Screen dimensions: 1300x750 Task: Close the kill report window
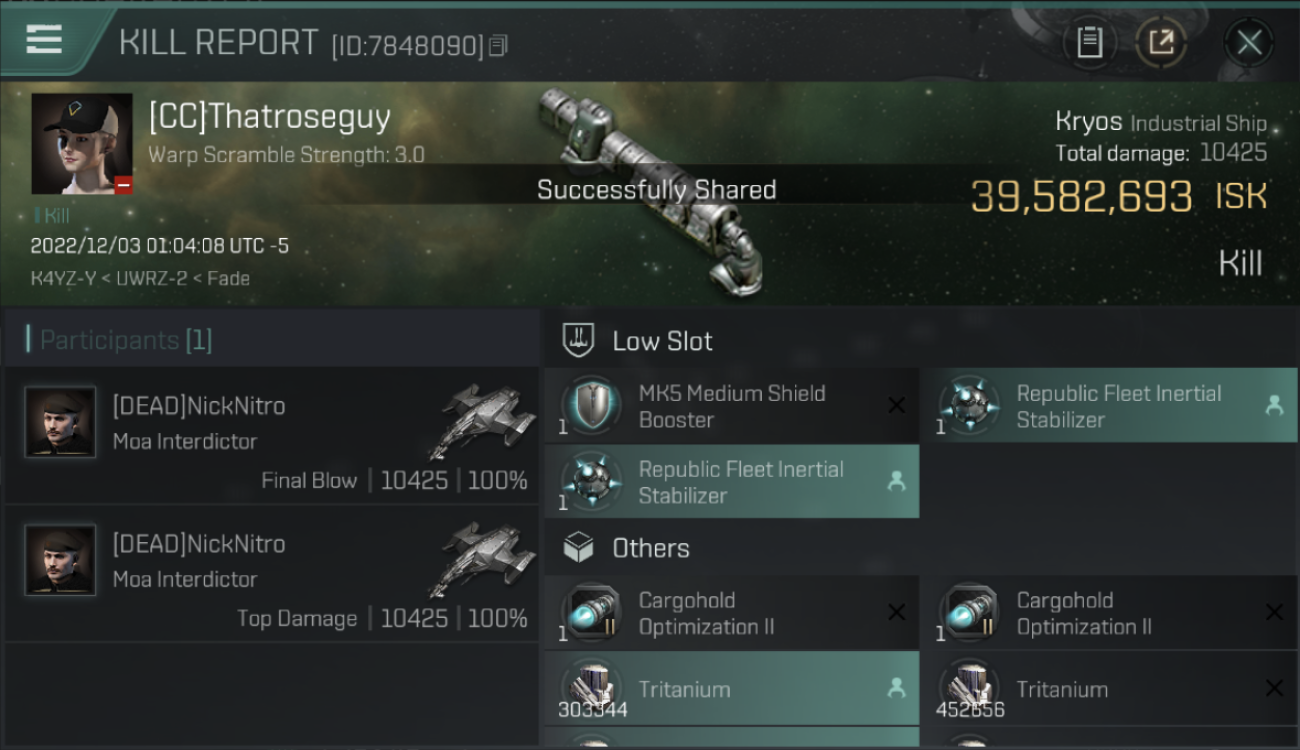tap(1249, 42)
